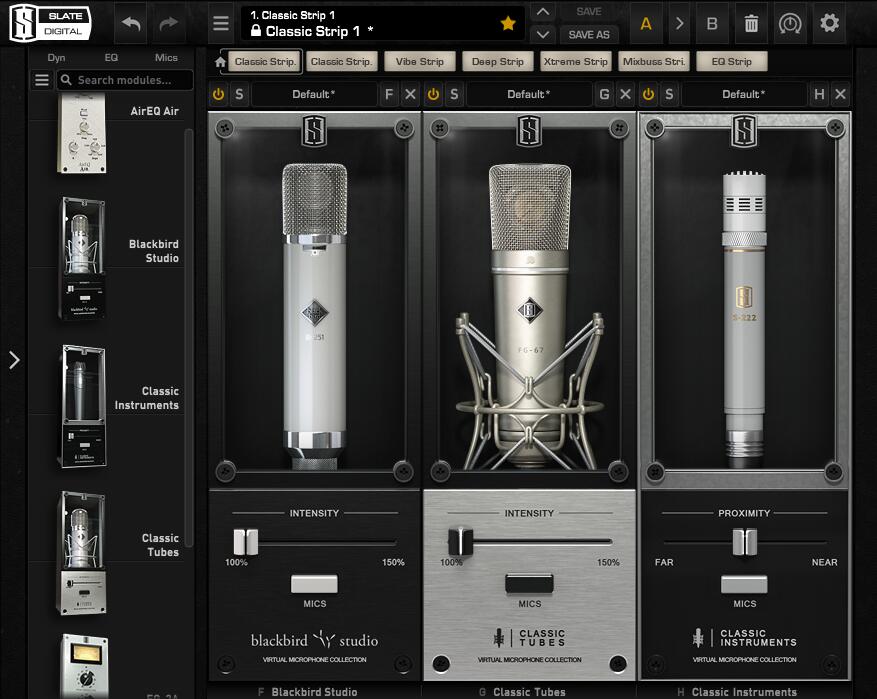The image size is (877, 699).
Task: Select the AirEQ Air module thumbnail
Action: coord(82,133)
